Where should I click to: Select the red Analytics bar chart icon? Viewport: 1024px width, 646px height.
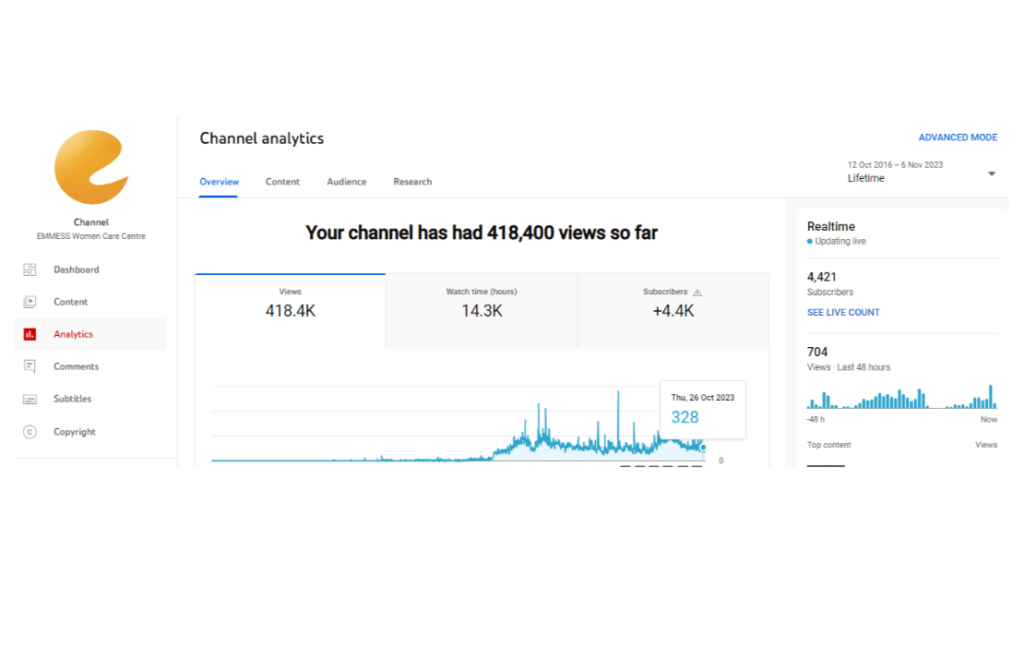[x=30, y=334]
